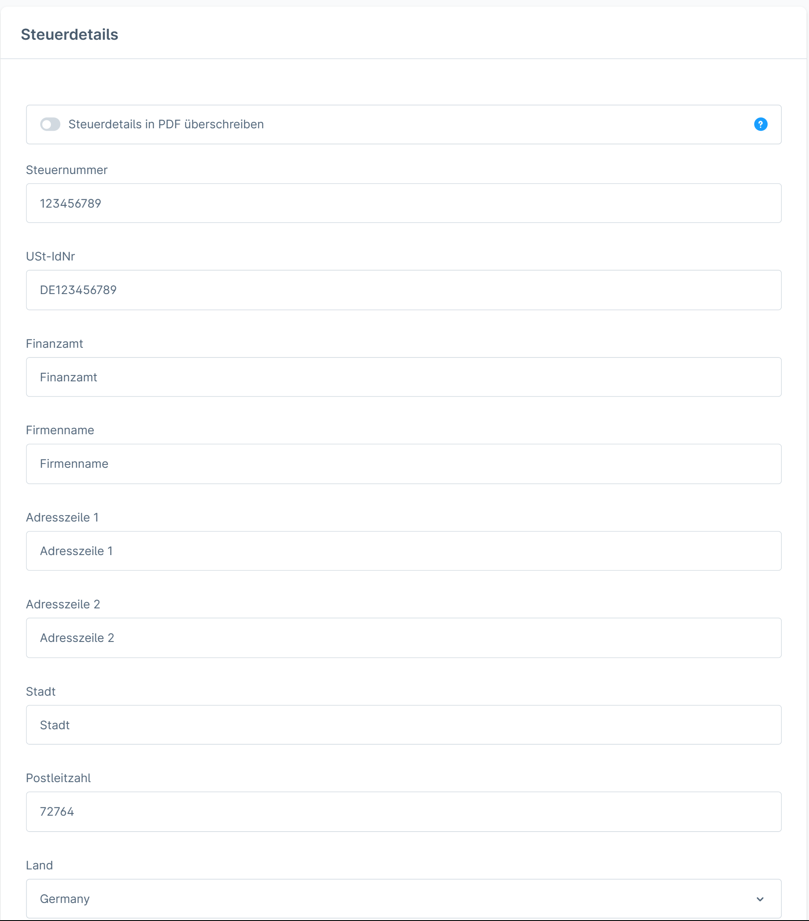
Task: Focus the Steuernummer field with 123456789
Action: click(404, 203)
